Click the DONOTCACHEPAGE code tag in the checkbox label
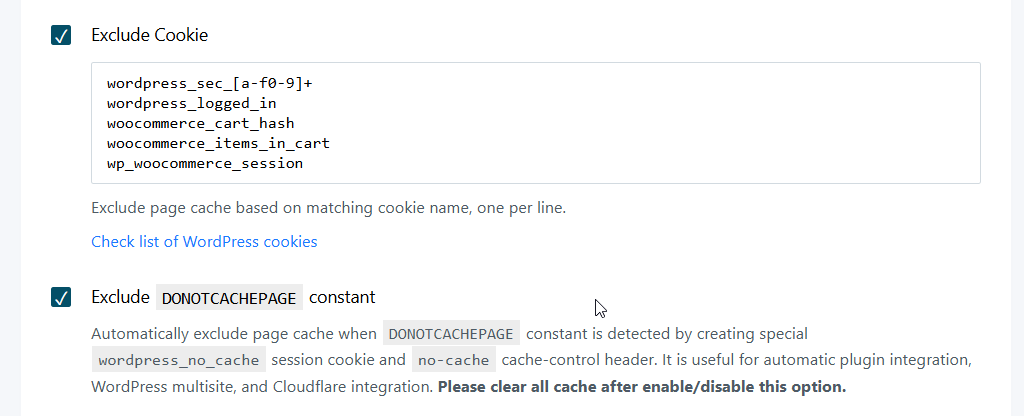Image resolution: width=1024 pixels, height=416 pixels. (229, 298)
